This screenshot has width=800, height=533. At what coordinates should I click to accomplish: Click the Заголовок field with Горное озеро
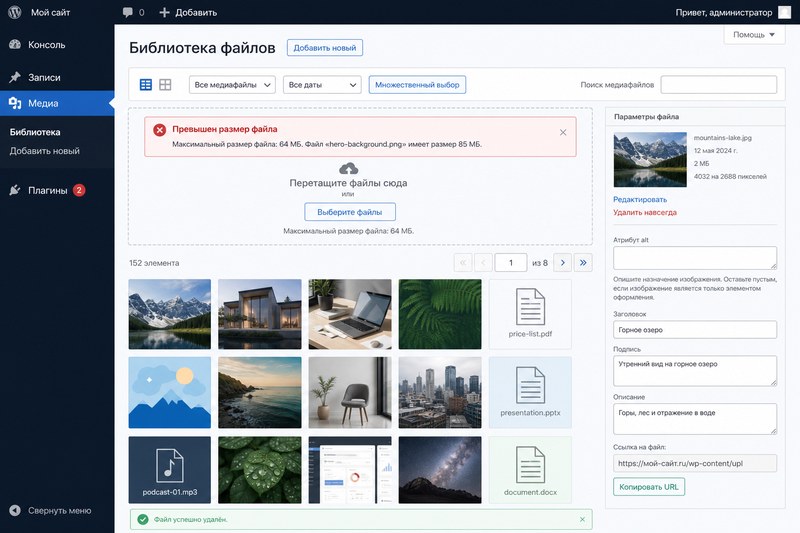(695, 329)
